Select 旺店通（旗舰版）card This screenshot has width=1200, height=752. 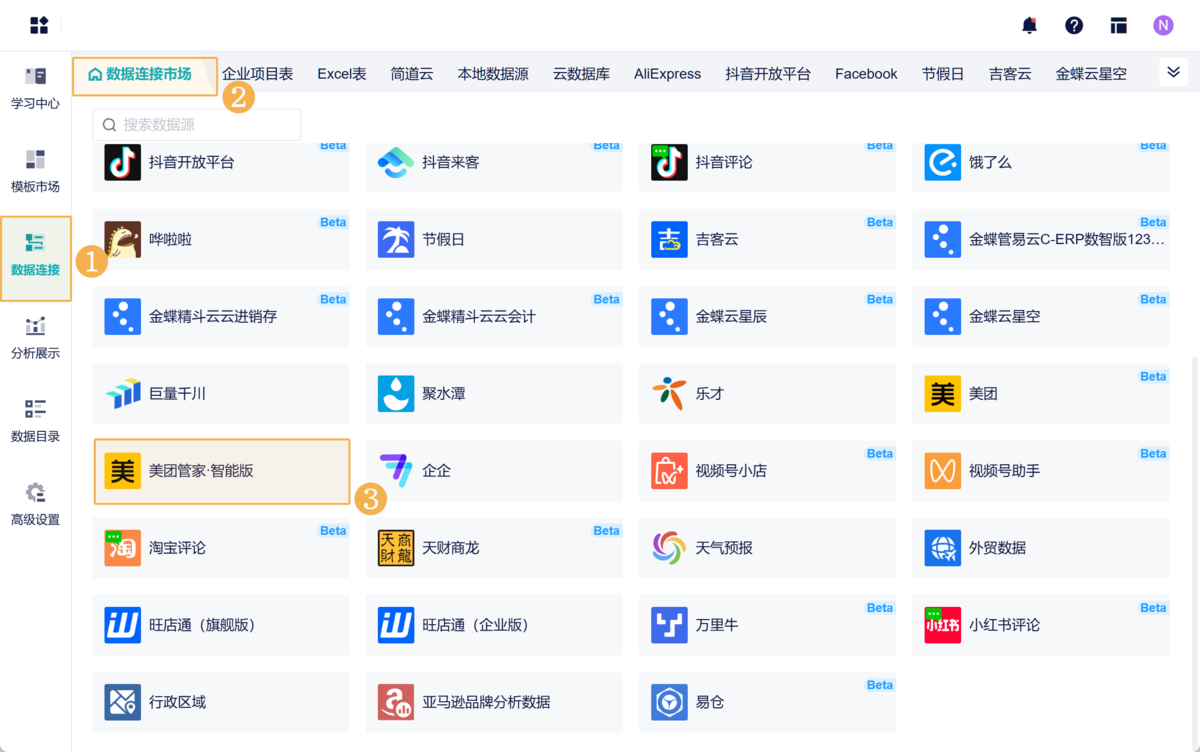click(221, 625)
